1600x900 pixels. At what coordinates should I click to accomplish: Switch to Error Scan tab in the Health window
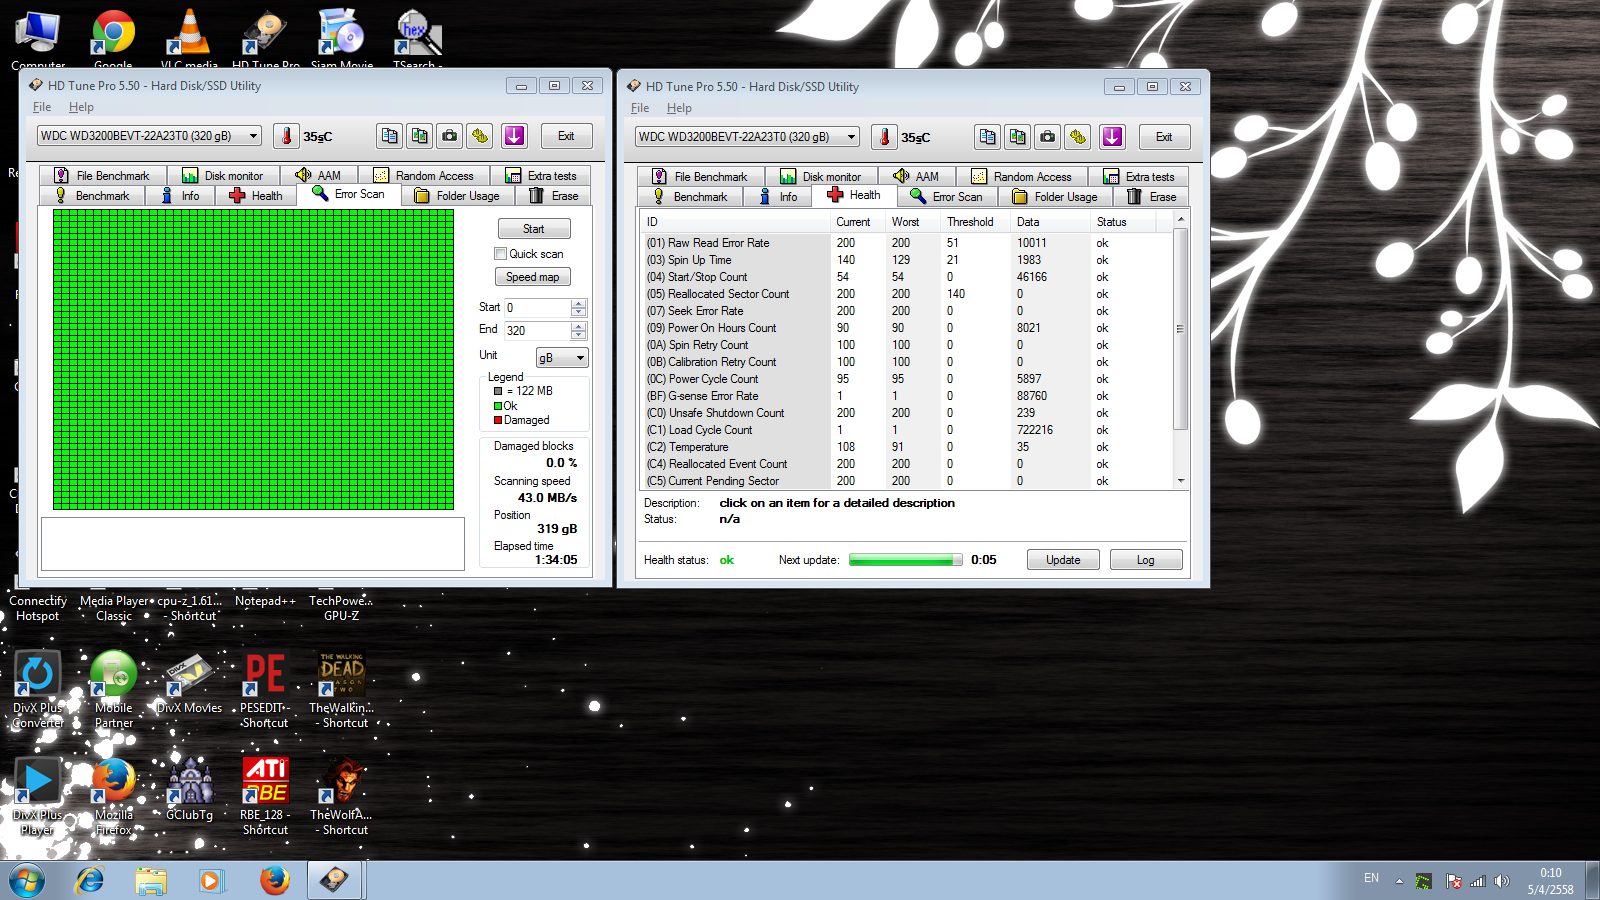point(947,197)
